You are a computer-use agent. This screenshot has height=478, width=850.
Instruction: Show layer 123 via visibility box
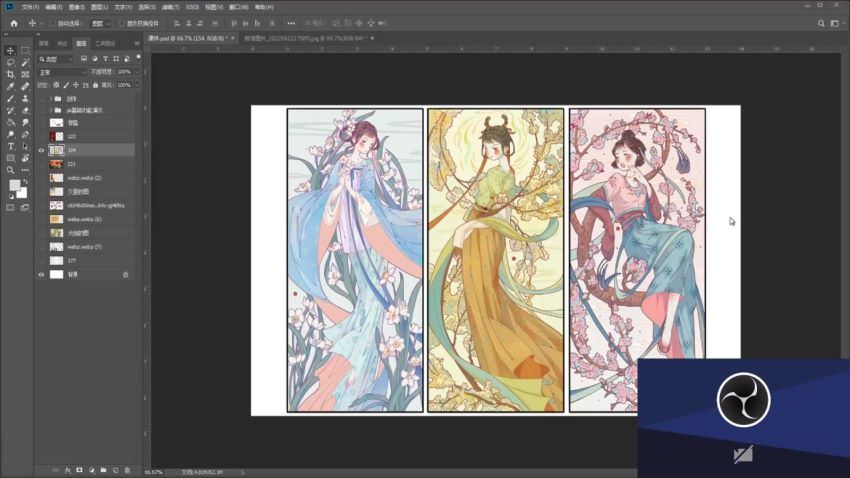(41, 137)
